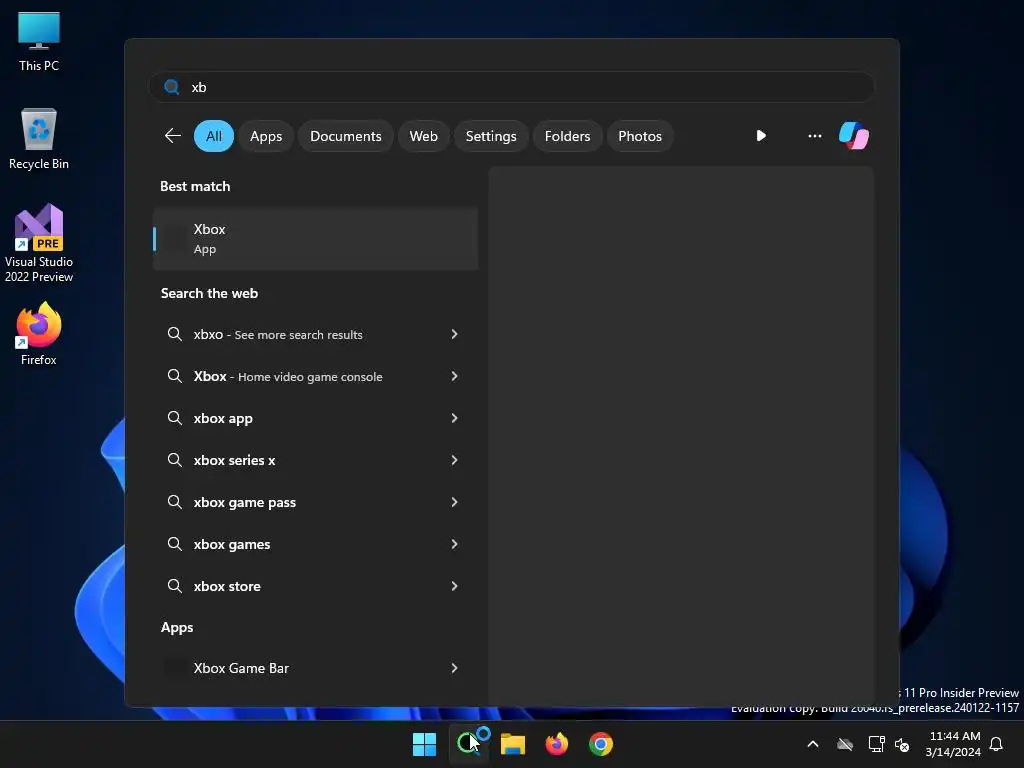Viewport: 1024px width, 768px height.
Task: Expand the xbox store result chevron
Action: tap(455, 586)
